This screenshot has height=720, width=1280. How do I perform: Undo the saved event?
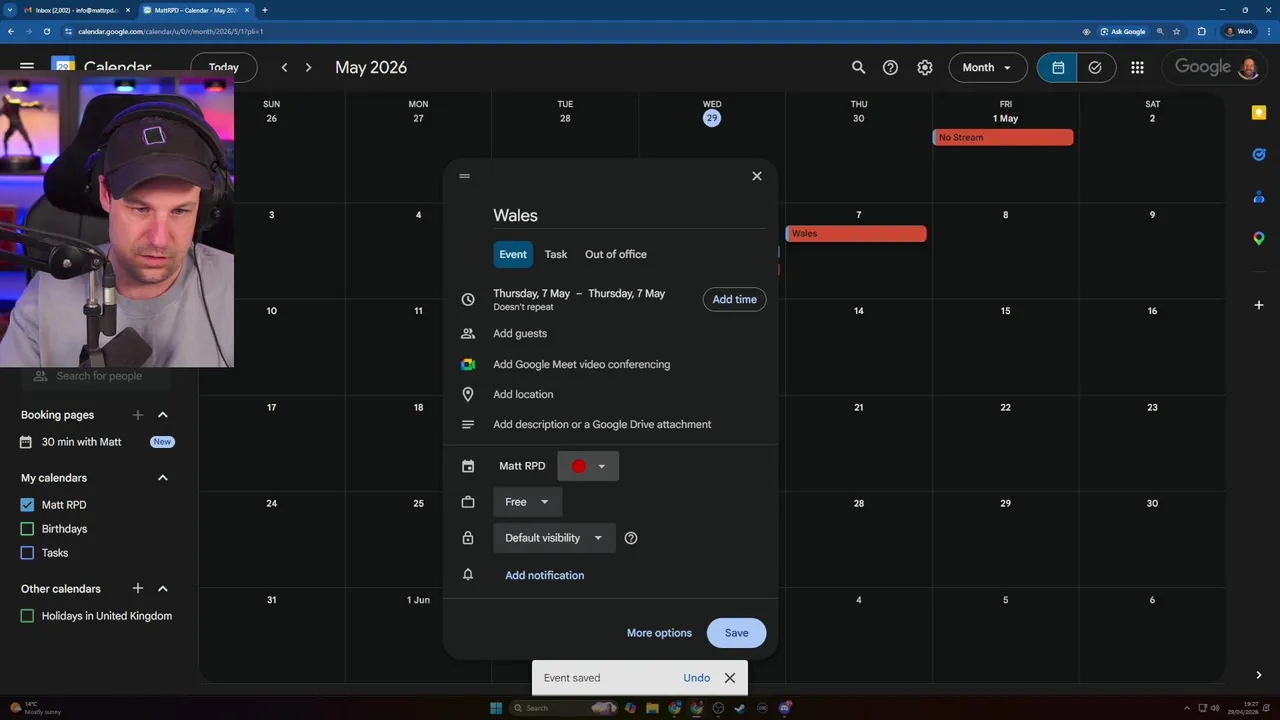click(697, 678)
